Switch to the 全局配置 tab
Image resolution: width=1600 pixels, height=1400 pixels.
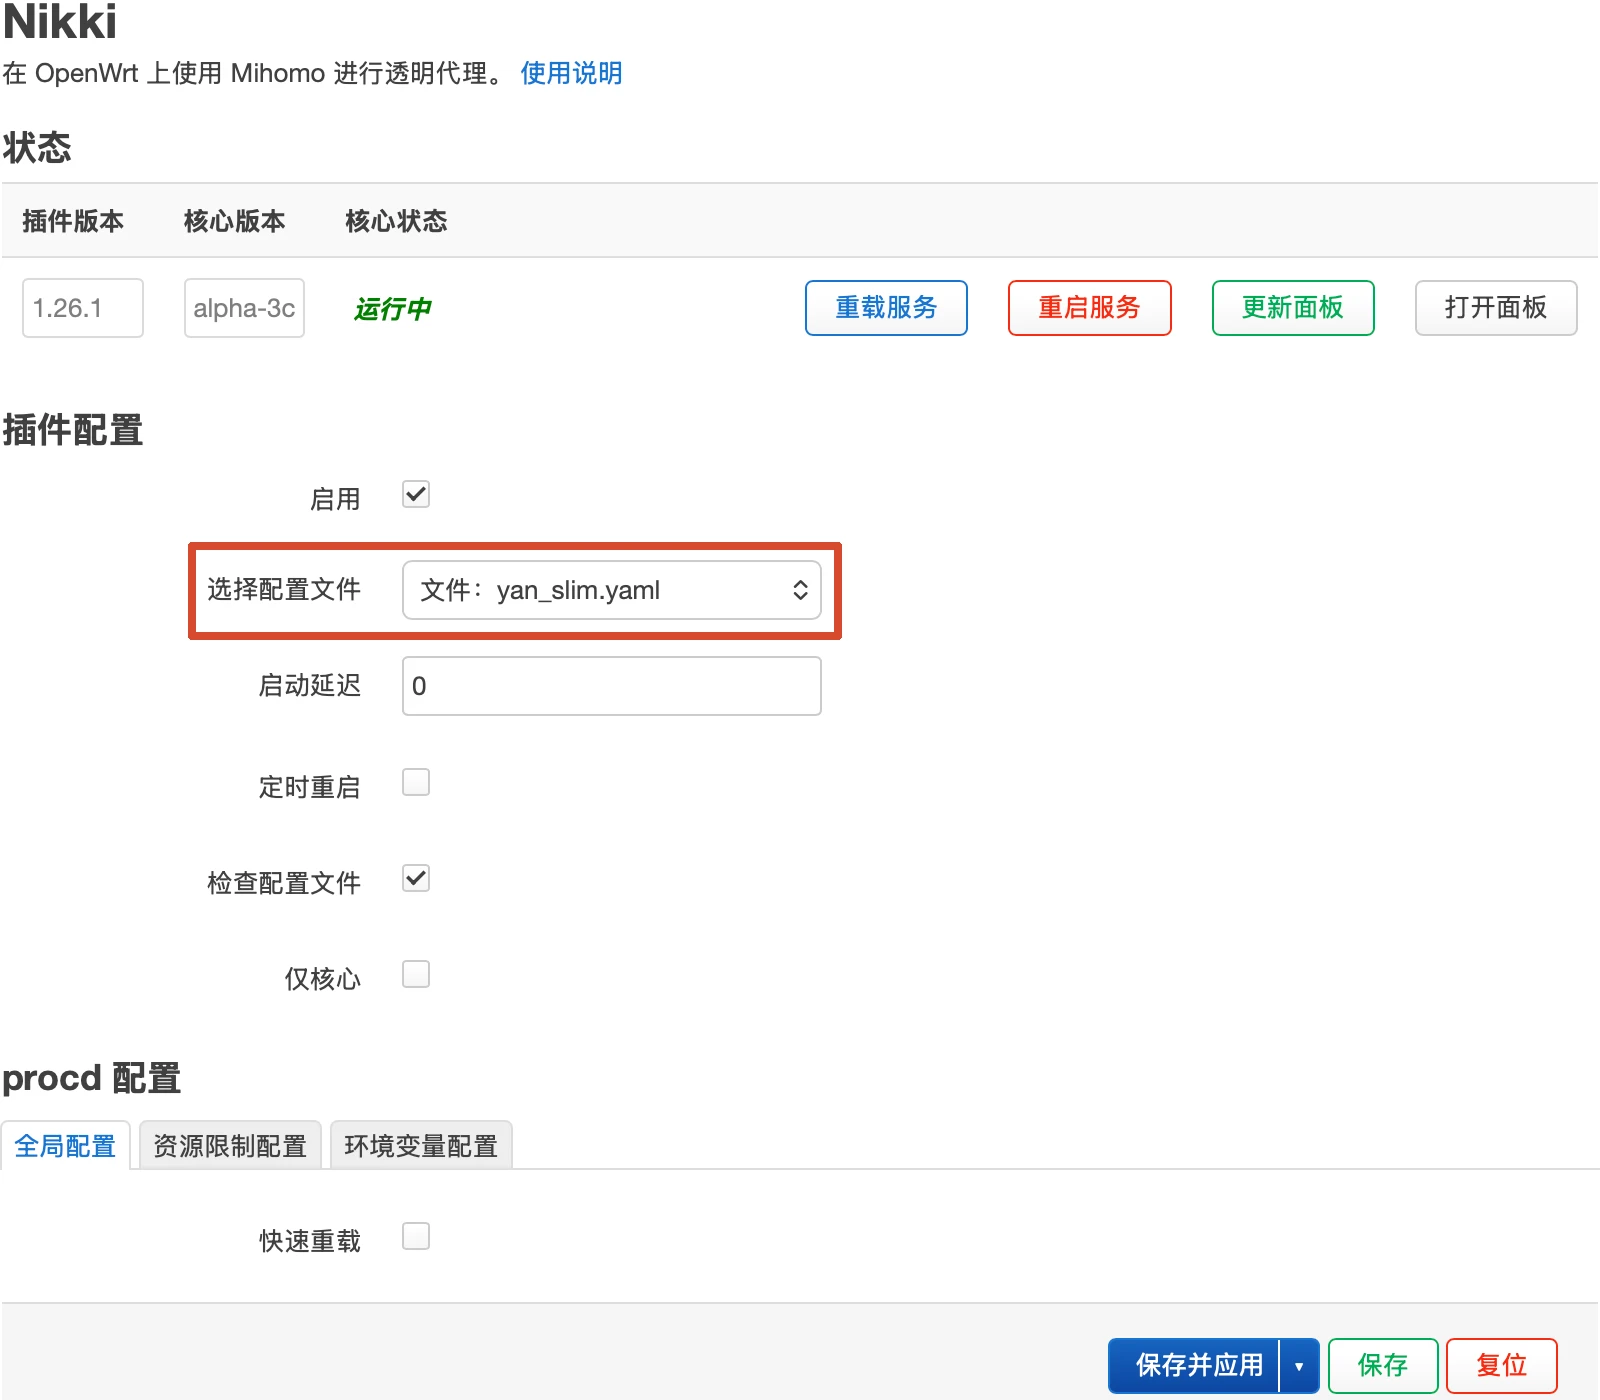[x=65, y=1145]
